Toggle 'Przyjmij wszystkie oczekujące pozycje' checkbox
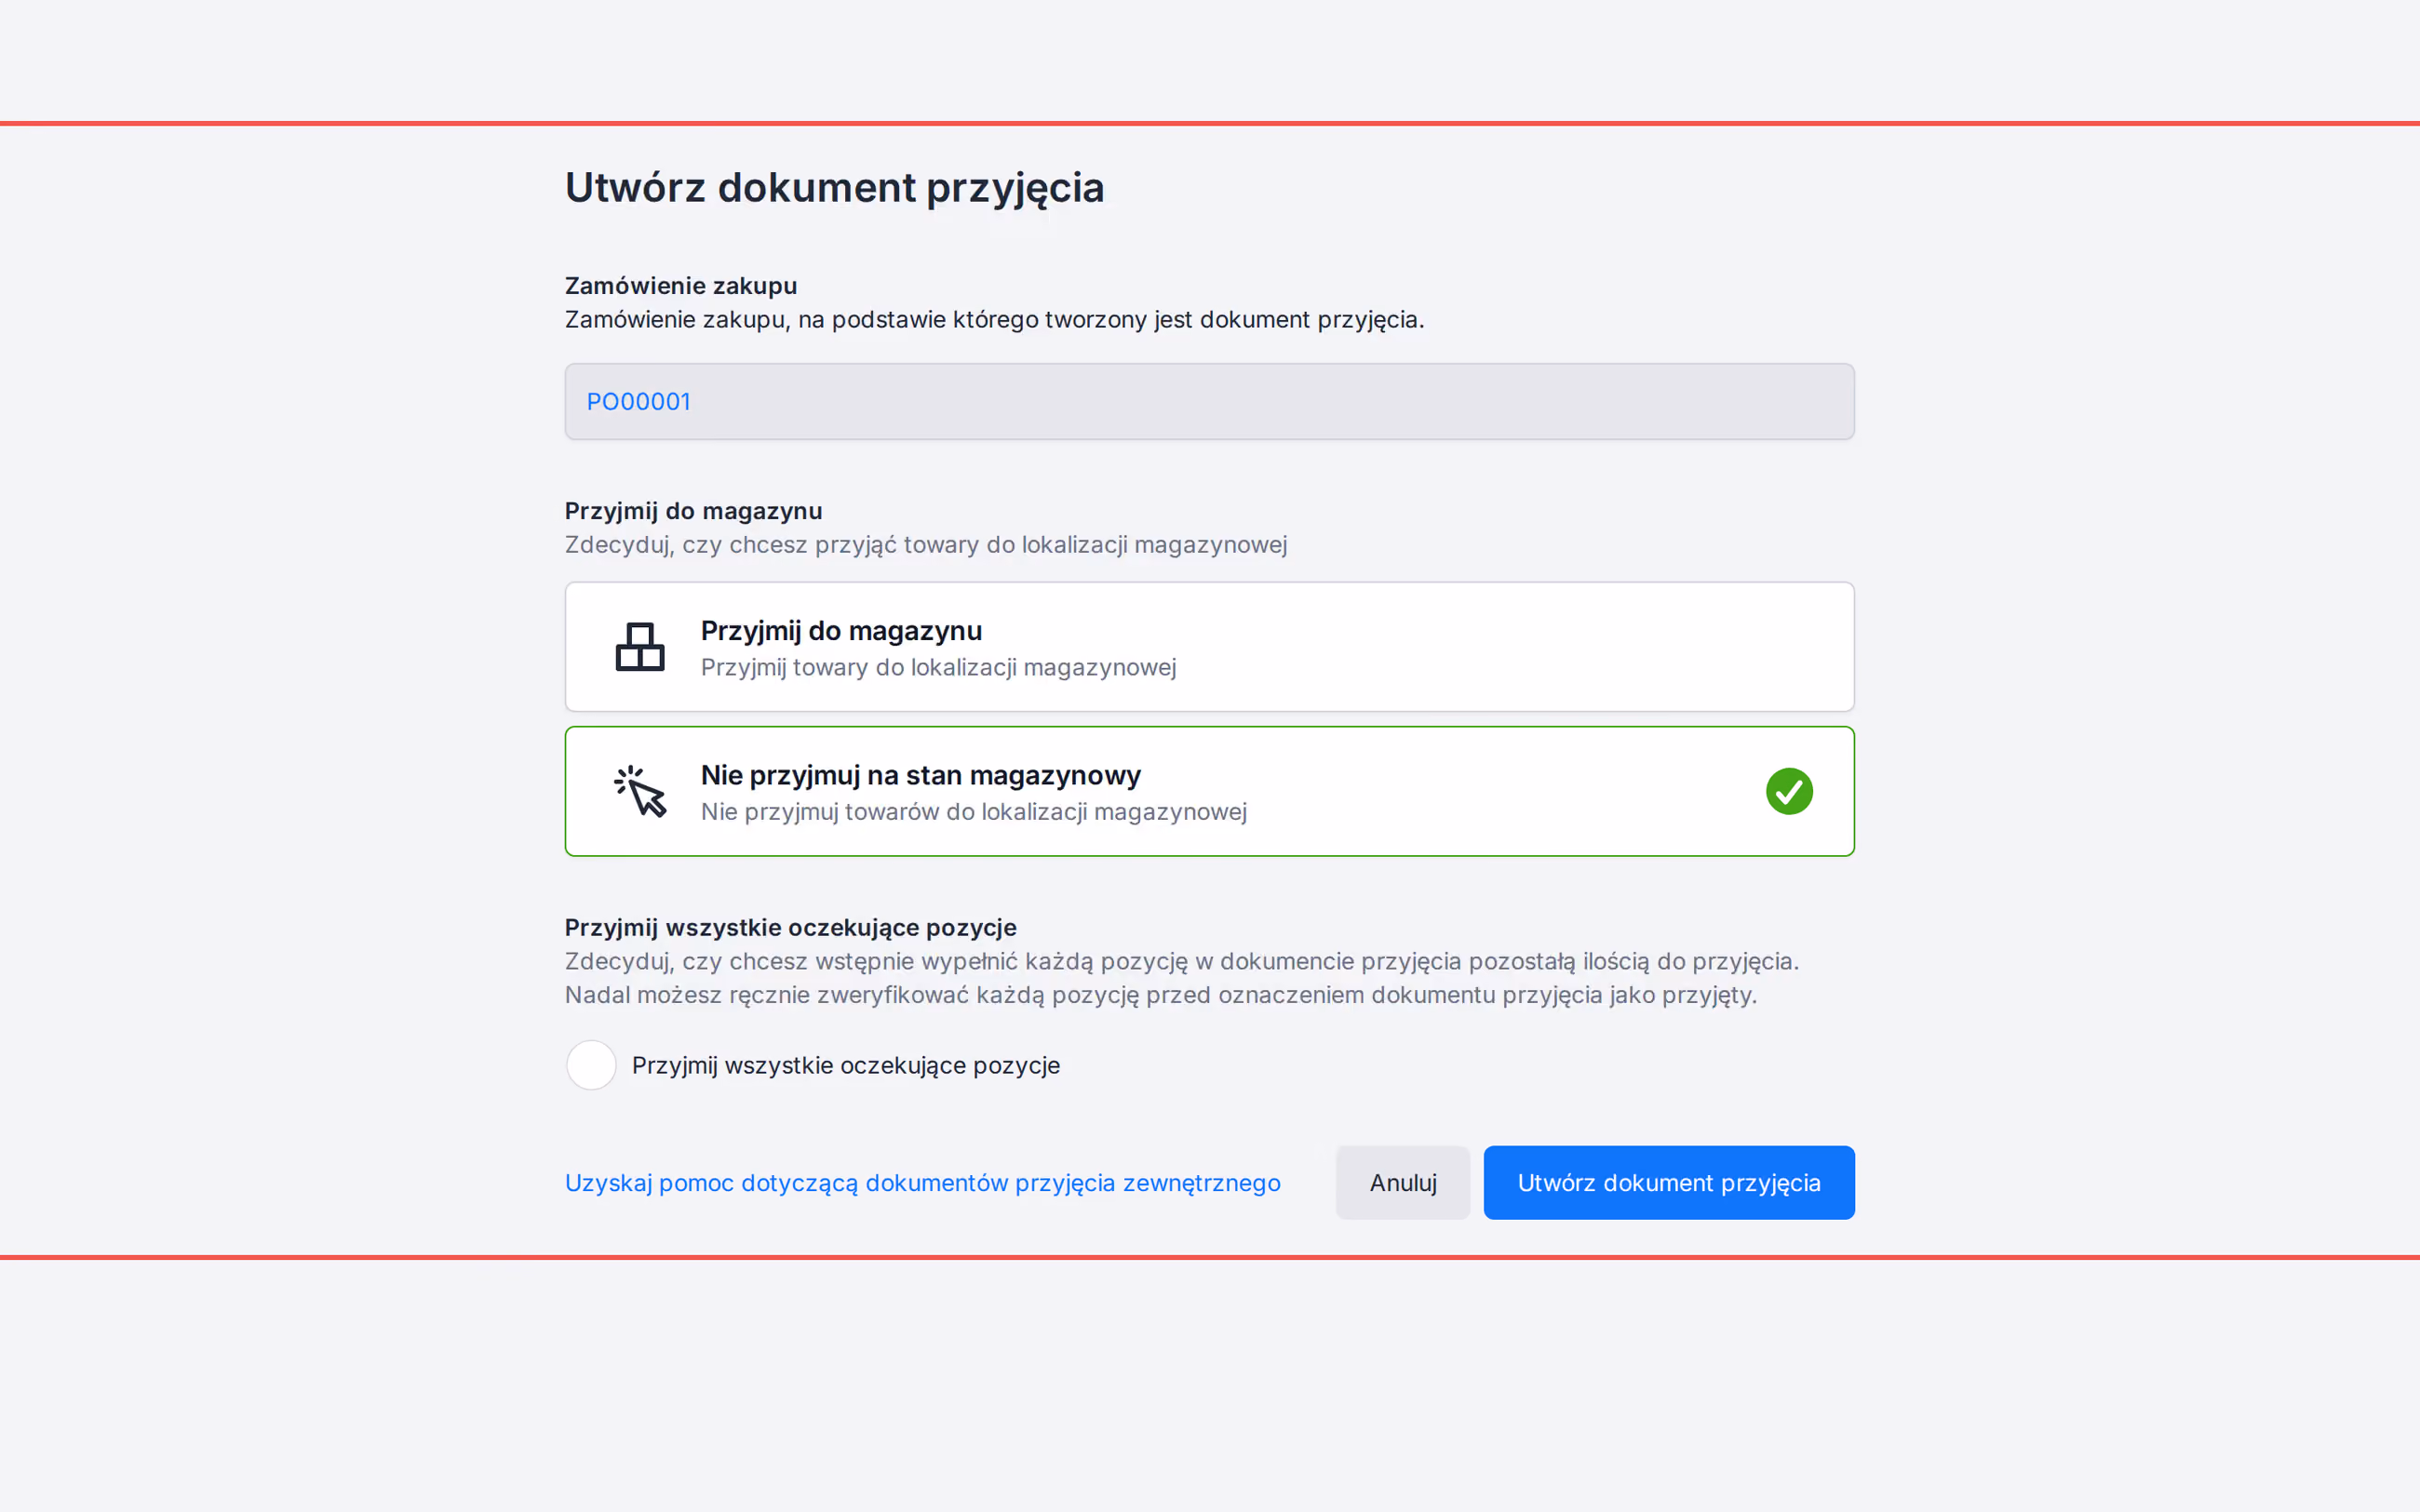This screenshot has width=2420, height=1512. [x=591, y=1065]
